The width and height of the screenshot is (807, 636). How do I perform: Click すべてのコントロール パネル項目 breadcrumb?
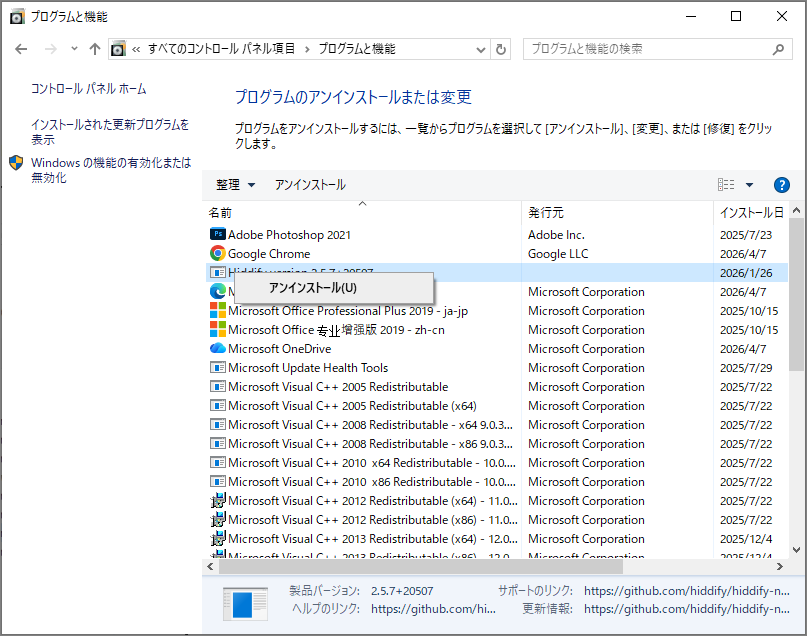[221, 49]
